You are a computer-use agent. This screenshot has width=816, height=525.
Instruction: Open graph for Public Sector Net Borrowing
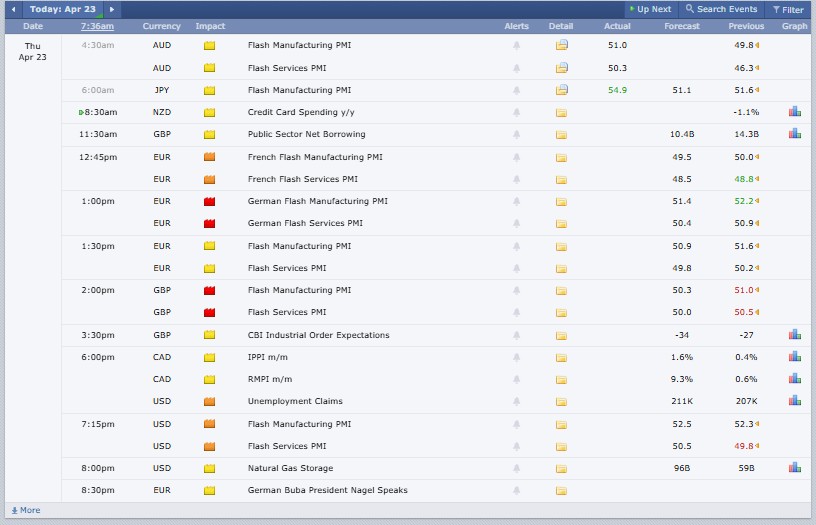(794, 134)
